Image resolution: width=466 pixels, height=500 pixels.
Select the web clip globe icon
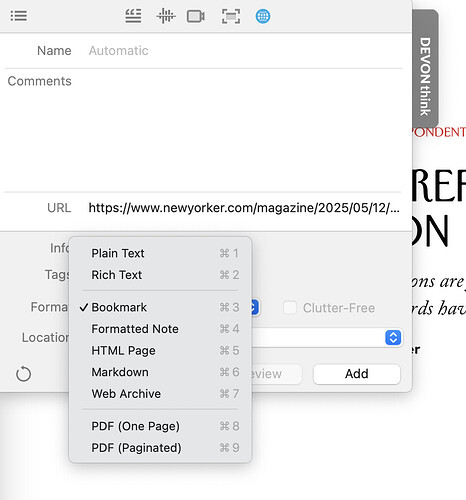point(263,16)
